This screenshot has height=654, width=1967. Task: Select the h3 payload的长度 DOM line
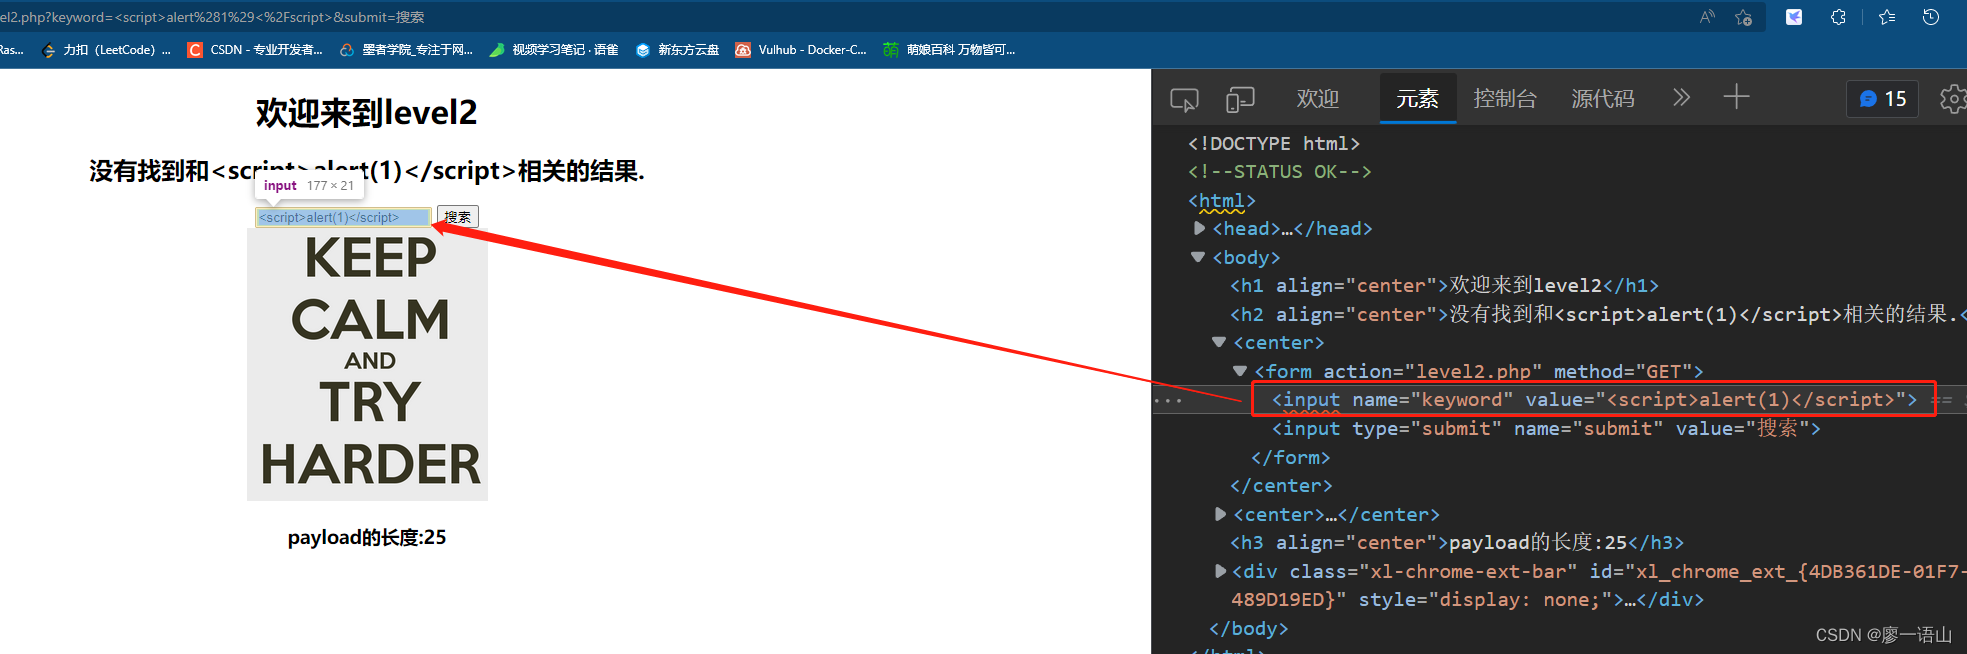point(1457,542)
